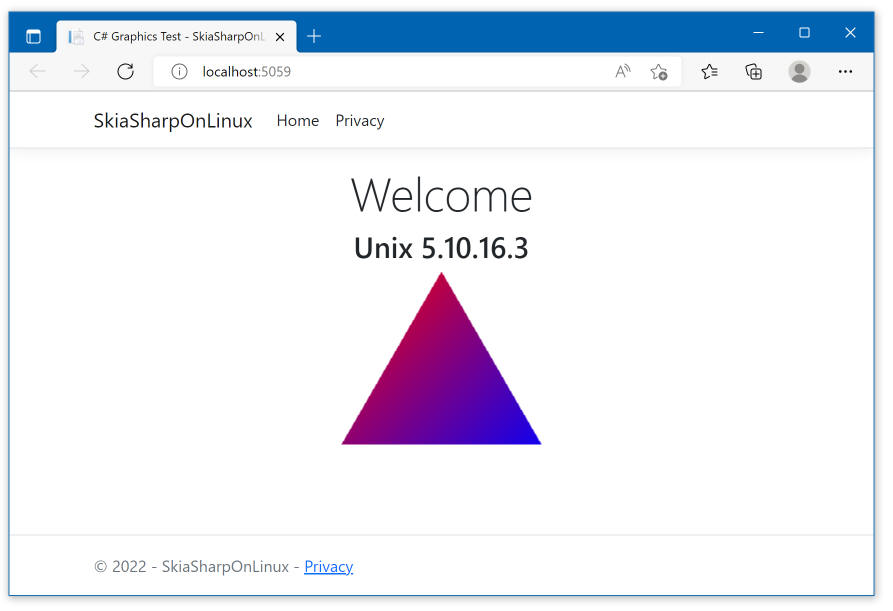Open Settings and more menu

[x=845, y=71]
